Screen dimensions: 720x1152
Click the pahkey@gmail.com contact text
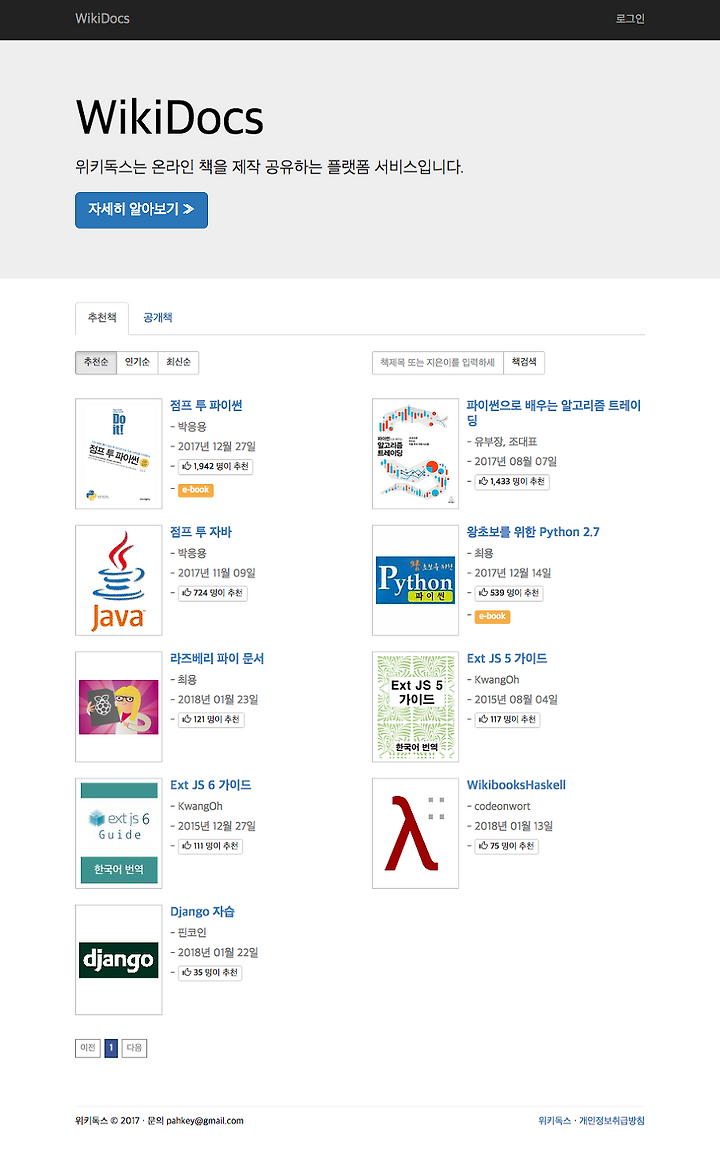pyautogui.click(x=205, y=1121)
